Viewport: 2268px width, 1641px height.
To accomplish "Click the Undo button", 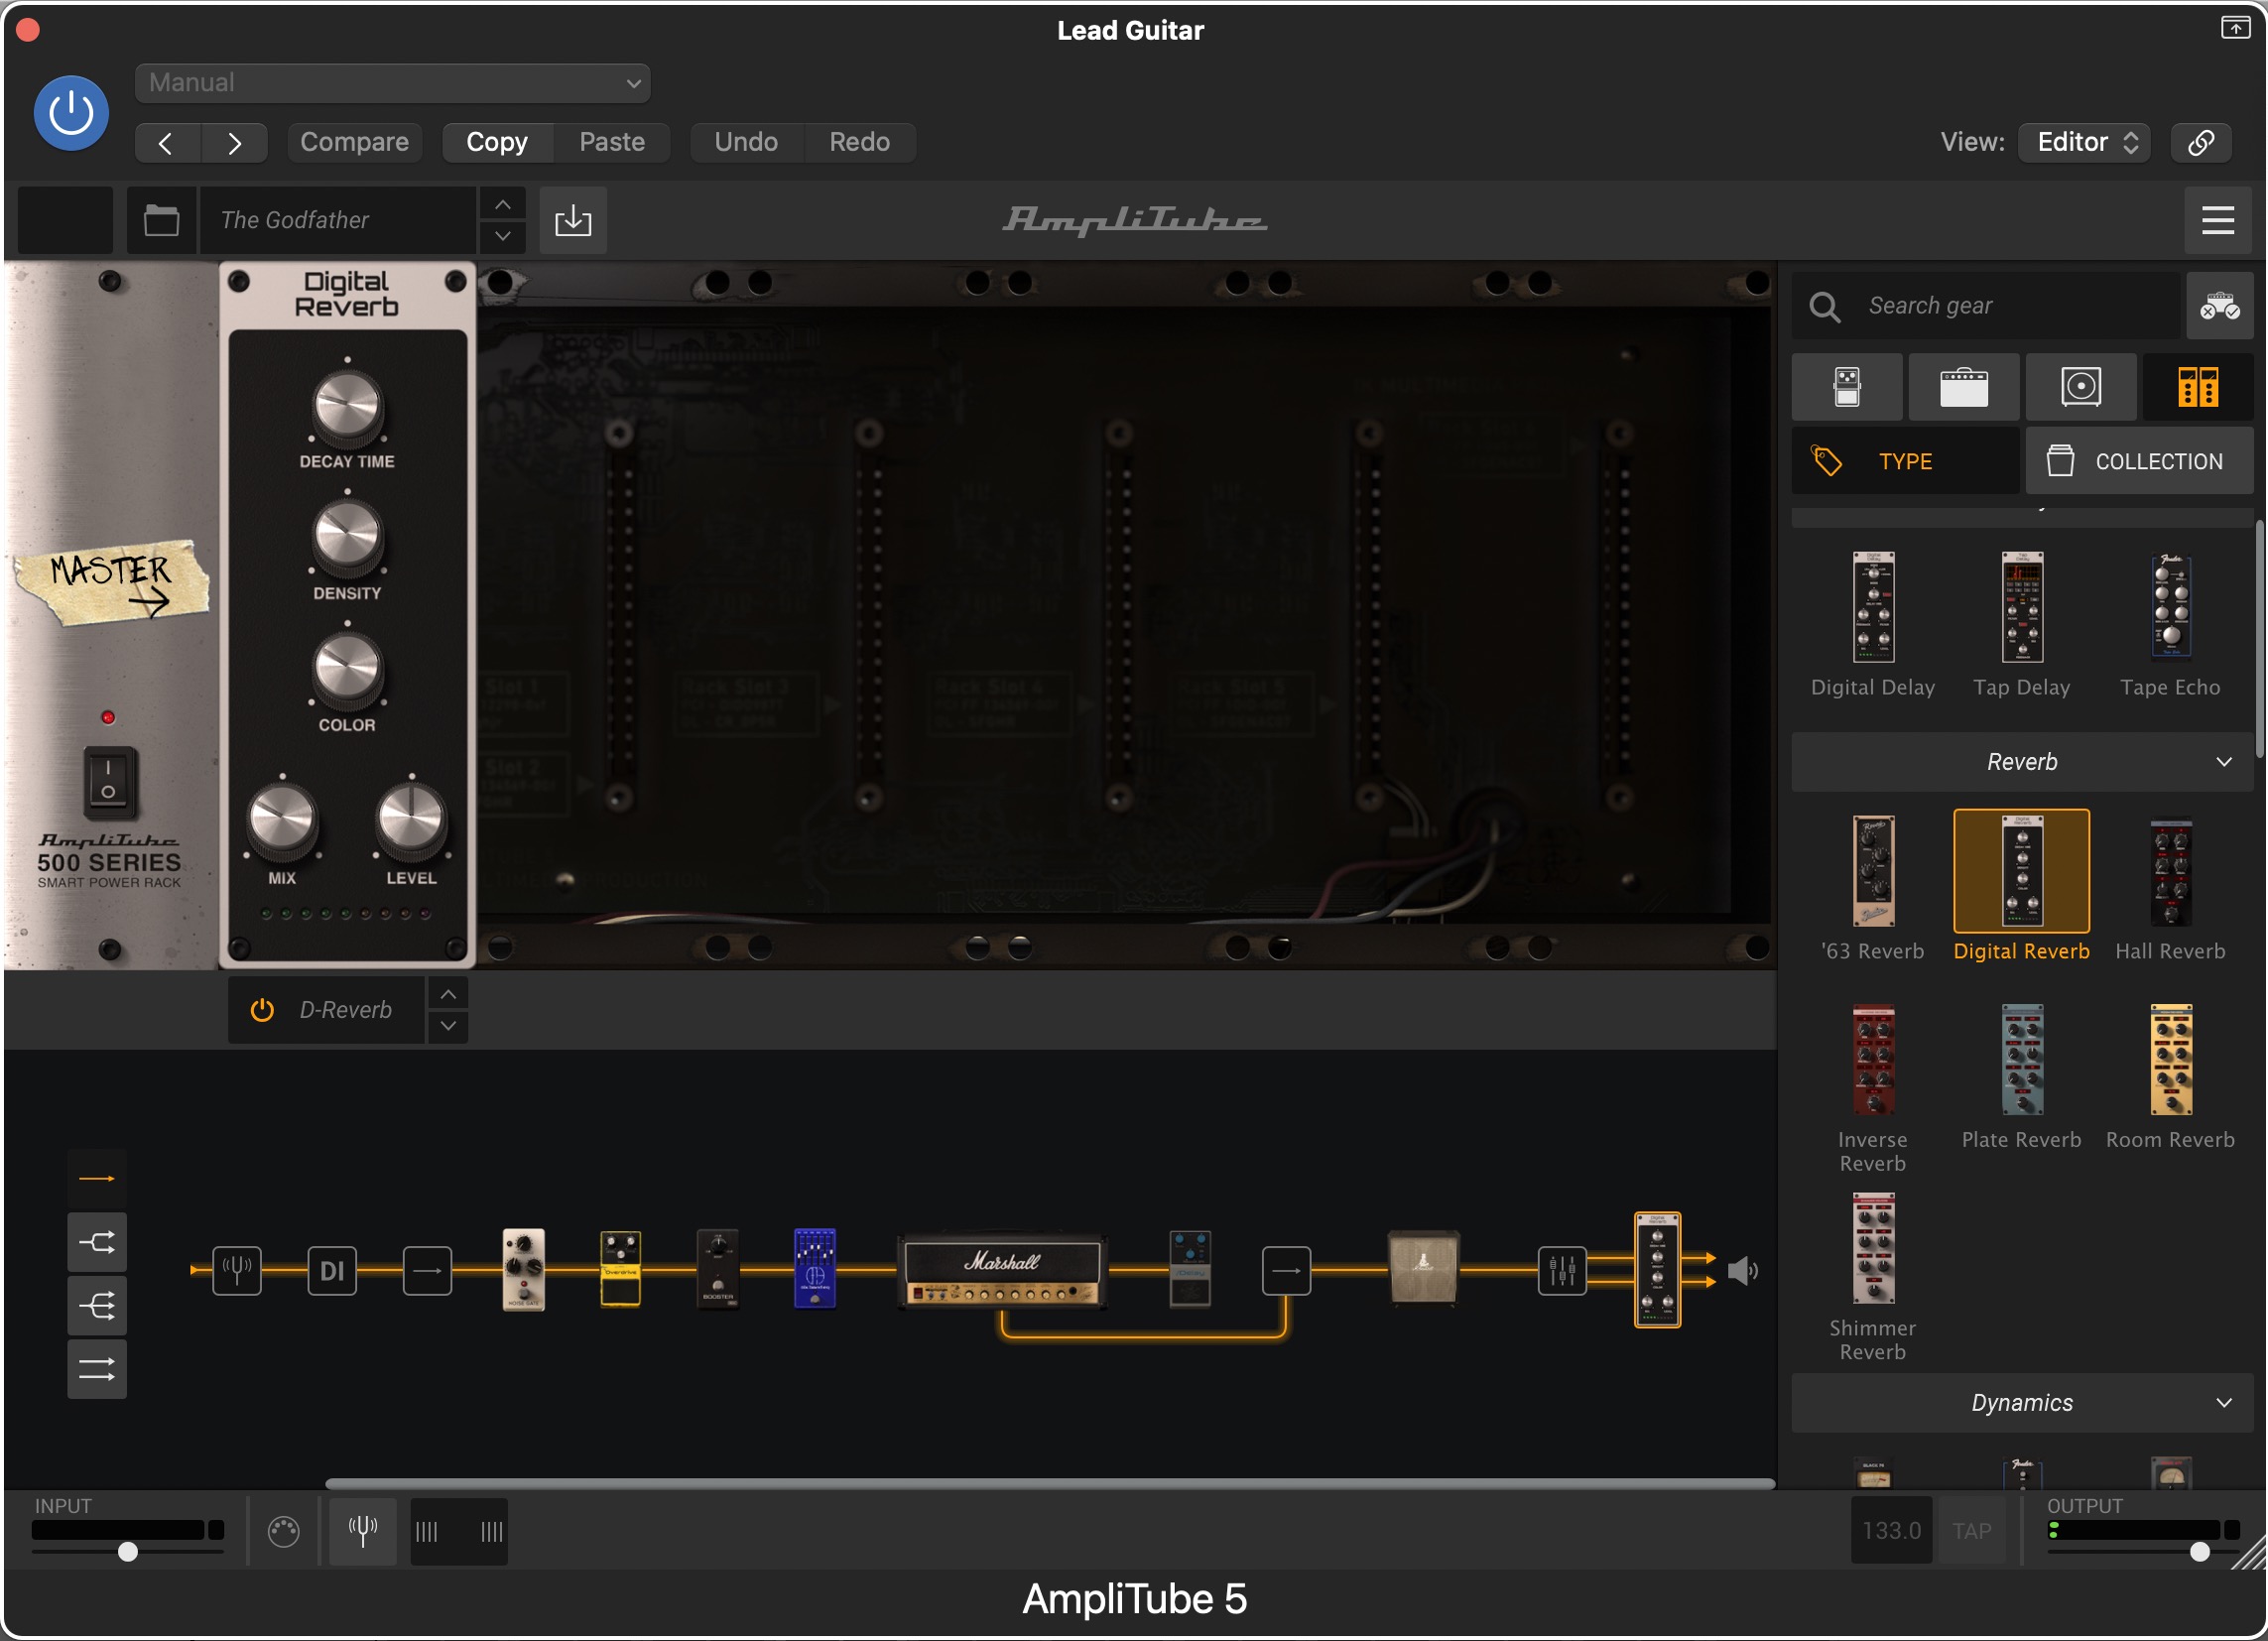I will pyautogui.click(x=746, y=143).
